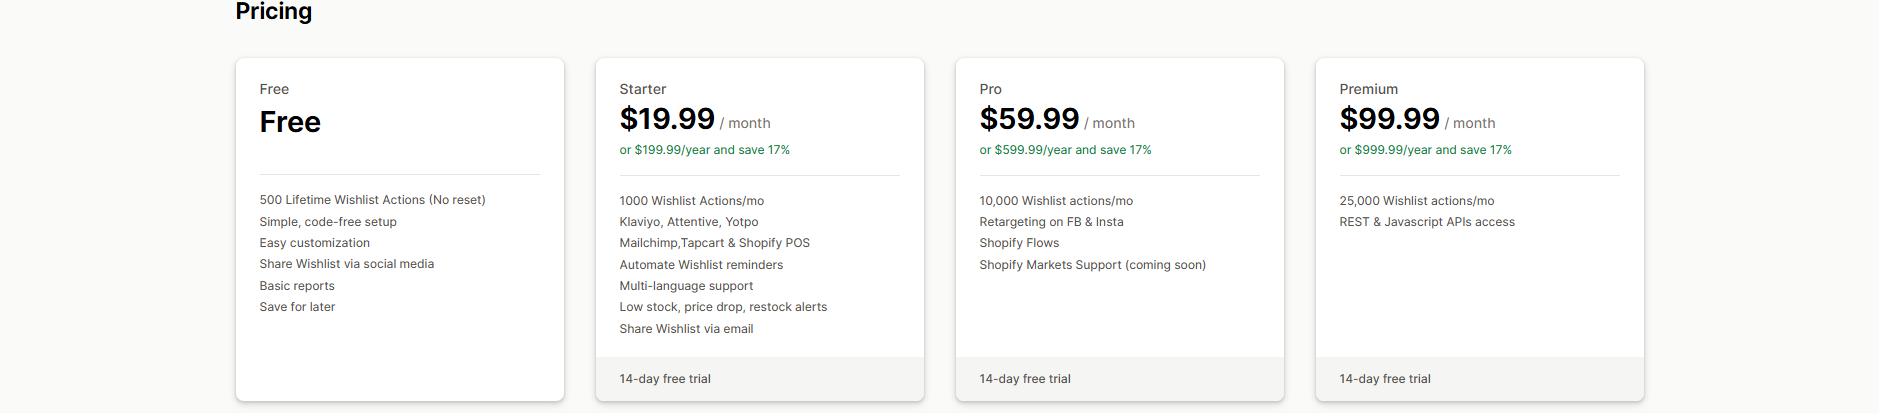Click the Starter plan name
Screen dimensions: 1879x413
[x=642, y=89]
